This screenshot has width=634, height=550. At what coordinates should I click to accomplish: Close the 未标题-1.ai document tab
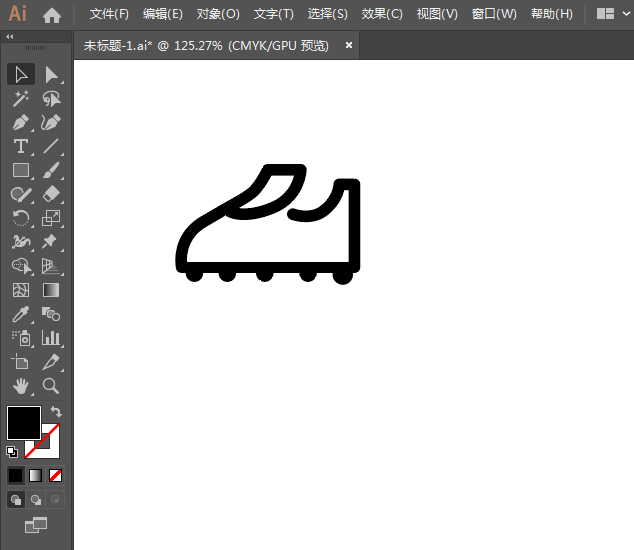click(x=349, y=45)
